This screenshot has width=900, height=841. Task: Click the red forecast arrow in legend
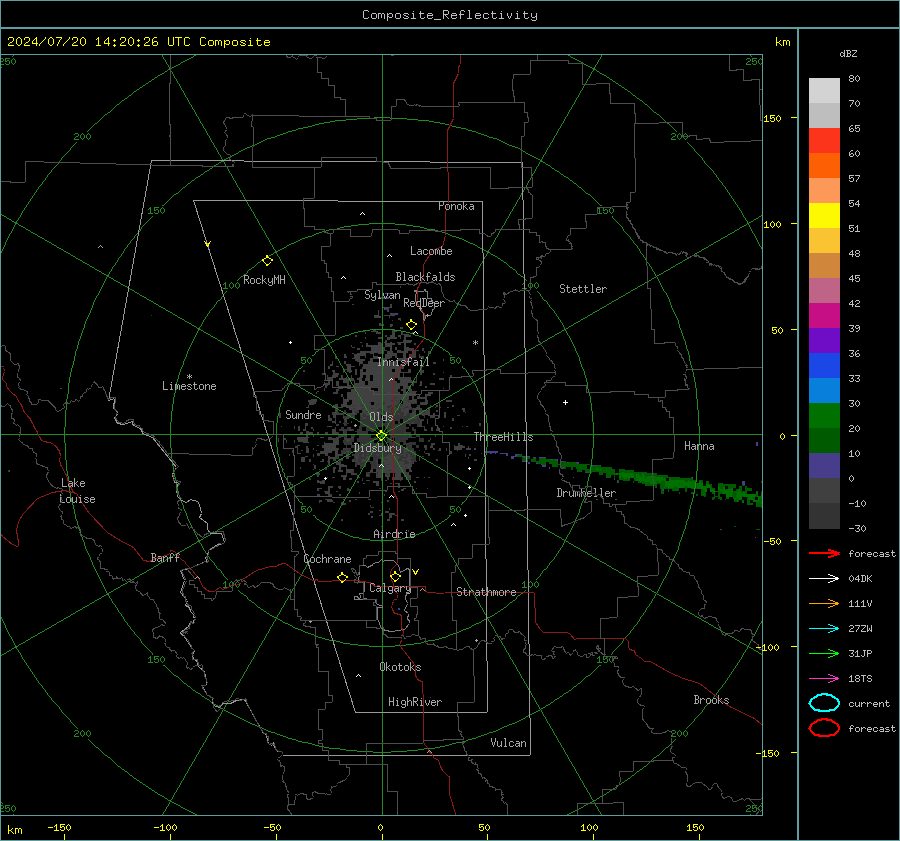824,553
